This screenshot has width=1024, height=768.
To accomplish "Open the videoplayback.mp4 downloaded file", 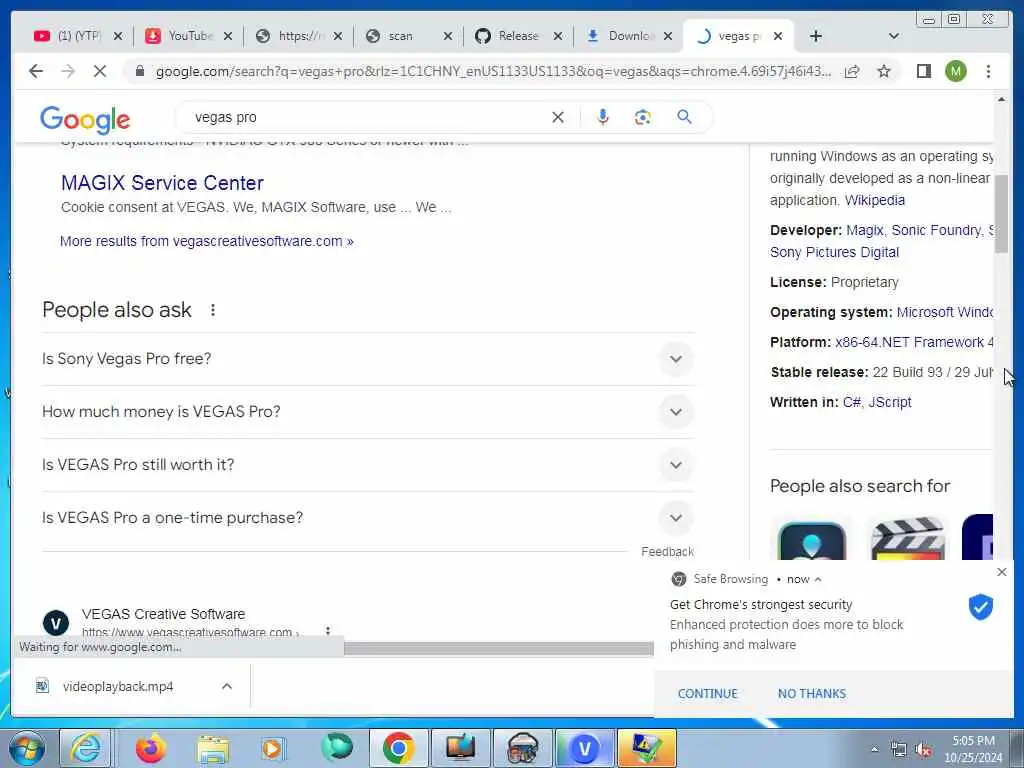I will tap(118, 686).
